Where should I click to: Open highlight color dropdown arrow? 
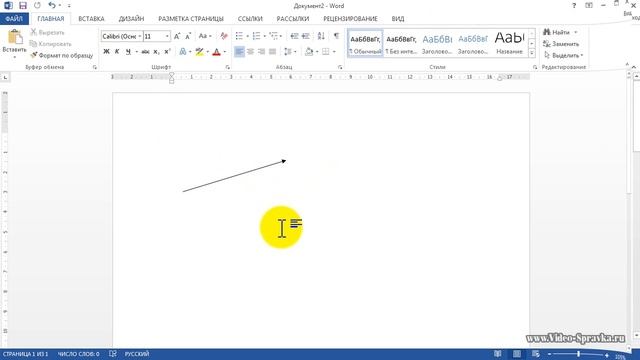coord(207,52)
